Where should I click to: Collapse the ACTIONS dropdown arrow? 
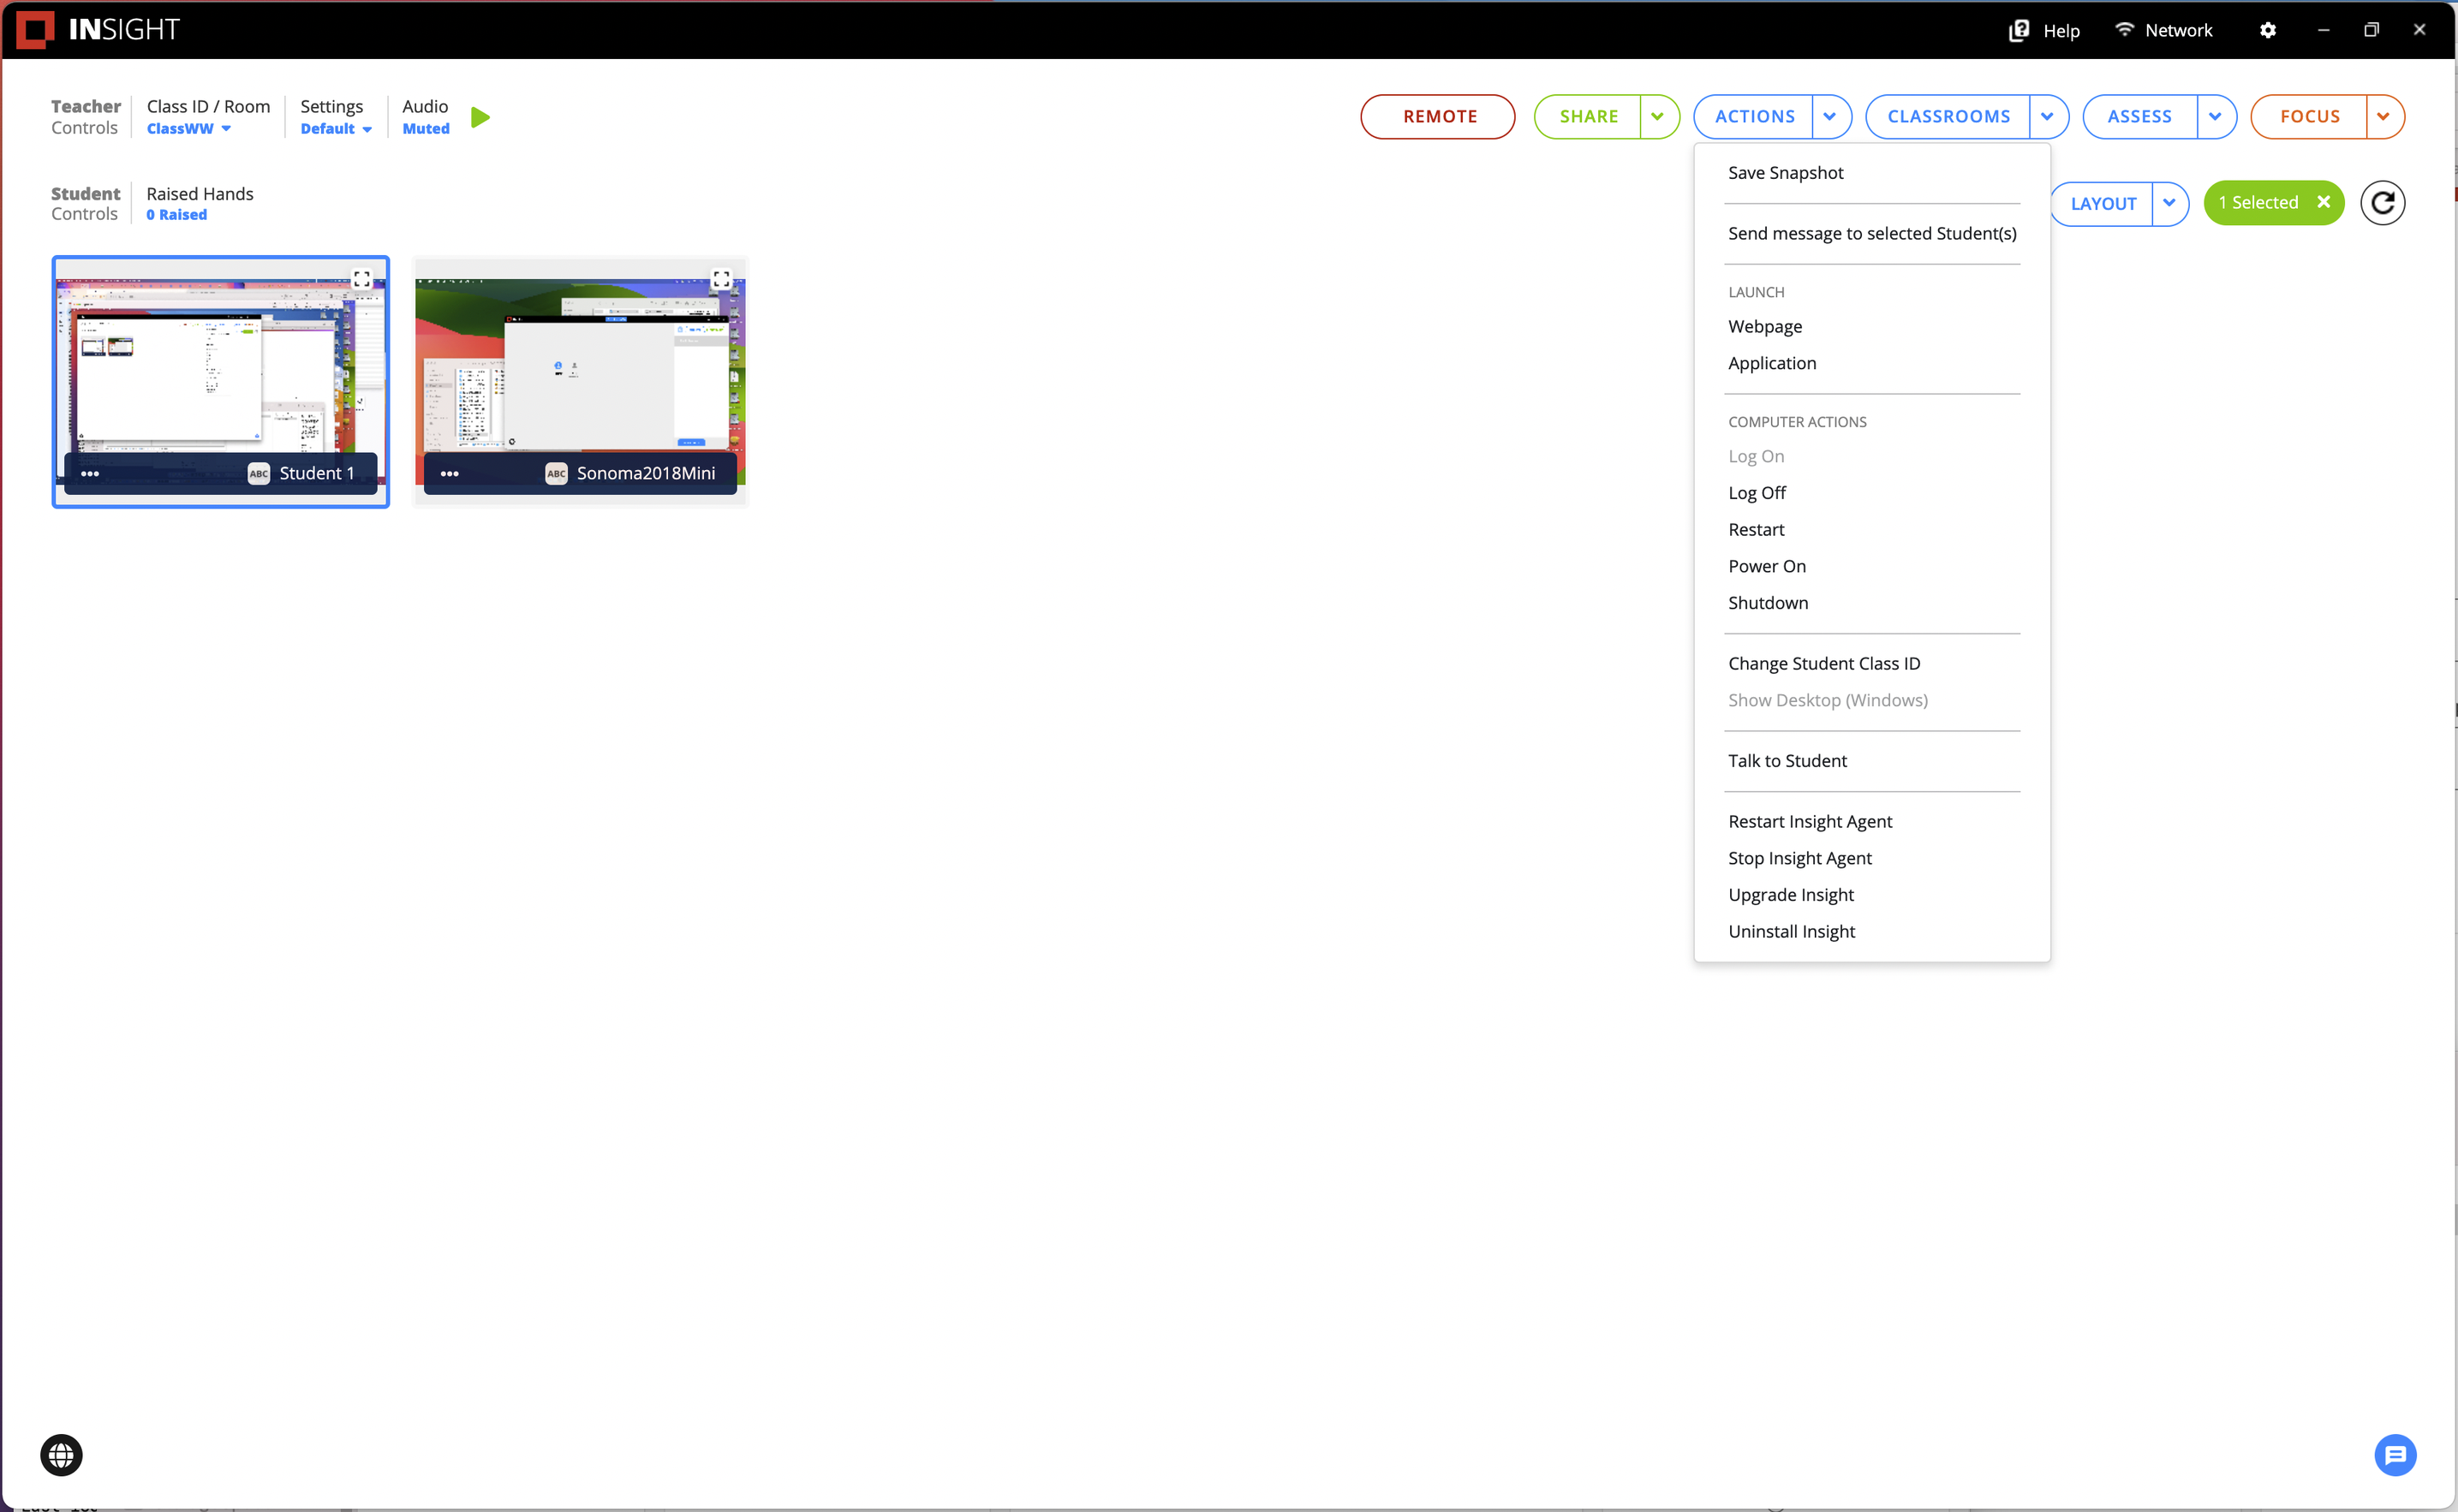click(1830, 116)
